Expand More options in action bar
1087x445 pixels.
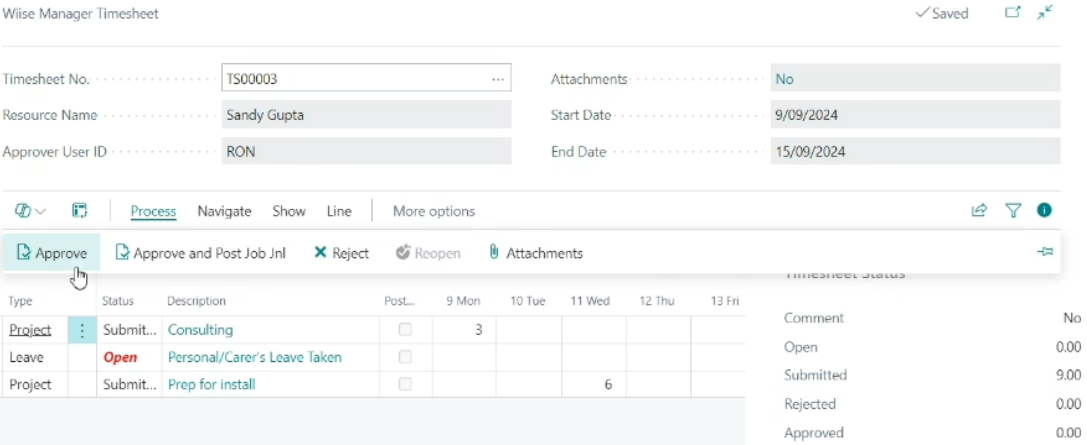pos(434,211)
